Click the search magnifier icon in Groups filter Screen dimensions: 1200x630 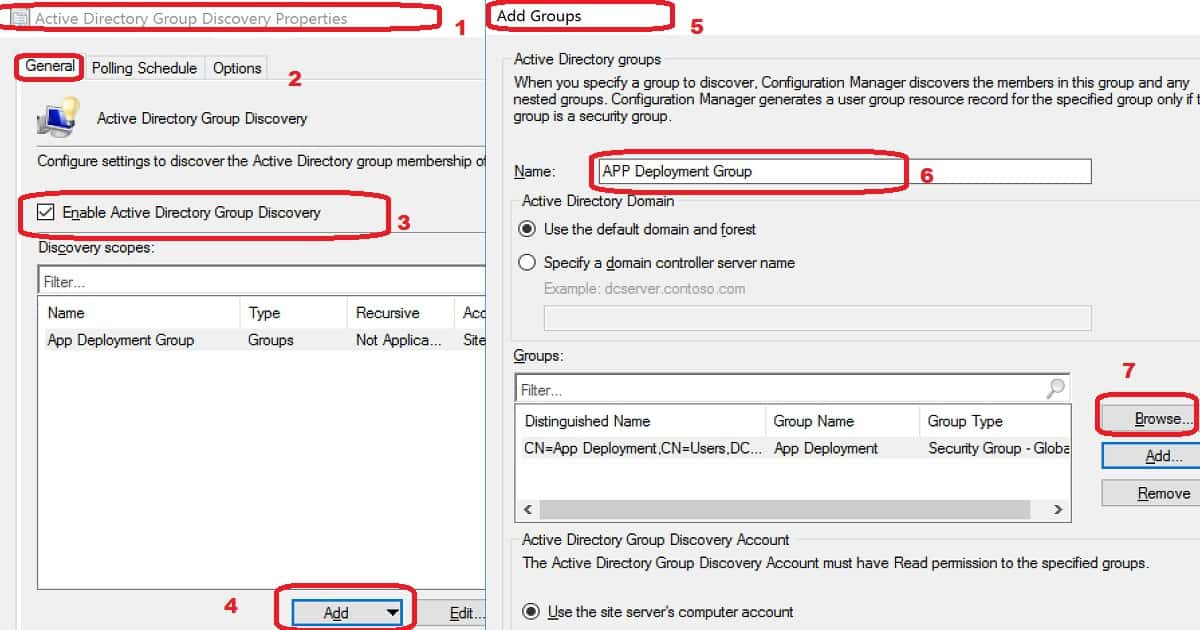[x=1055, y=389]
